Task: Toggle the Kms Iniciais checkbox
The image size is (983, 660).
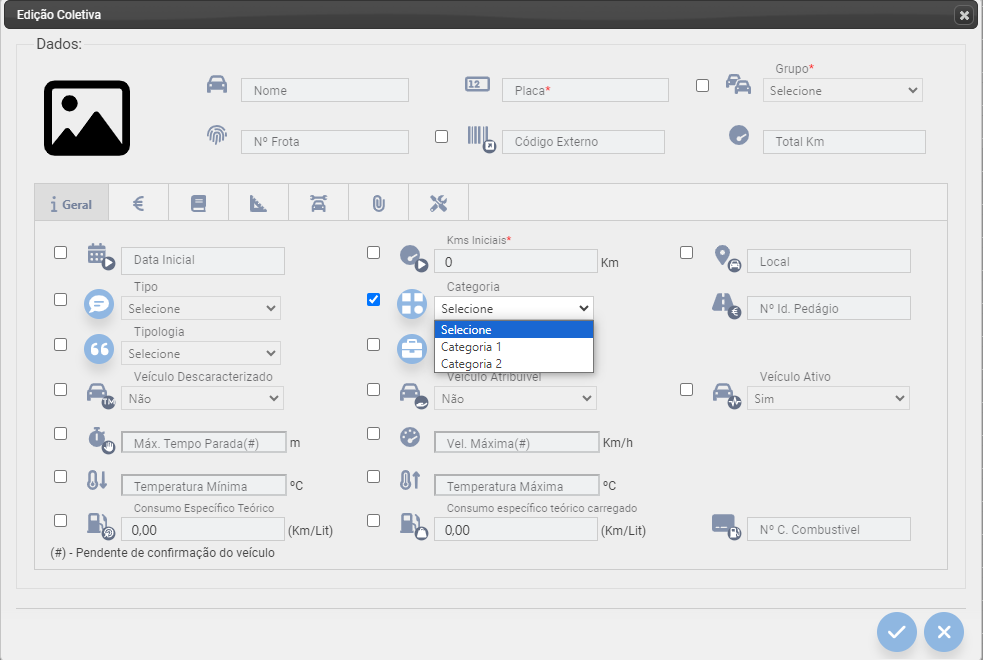Action: [373, 252]
